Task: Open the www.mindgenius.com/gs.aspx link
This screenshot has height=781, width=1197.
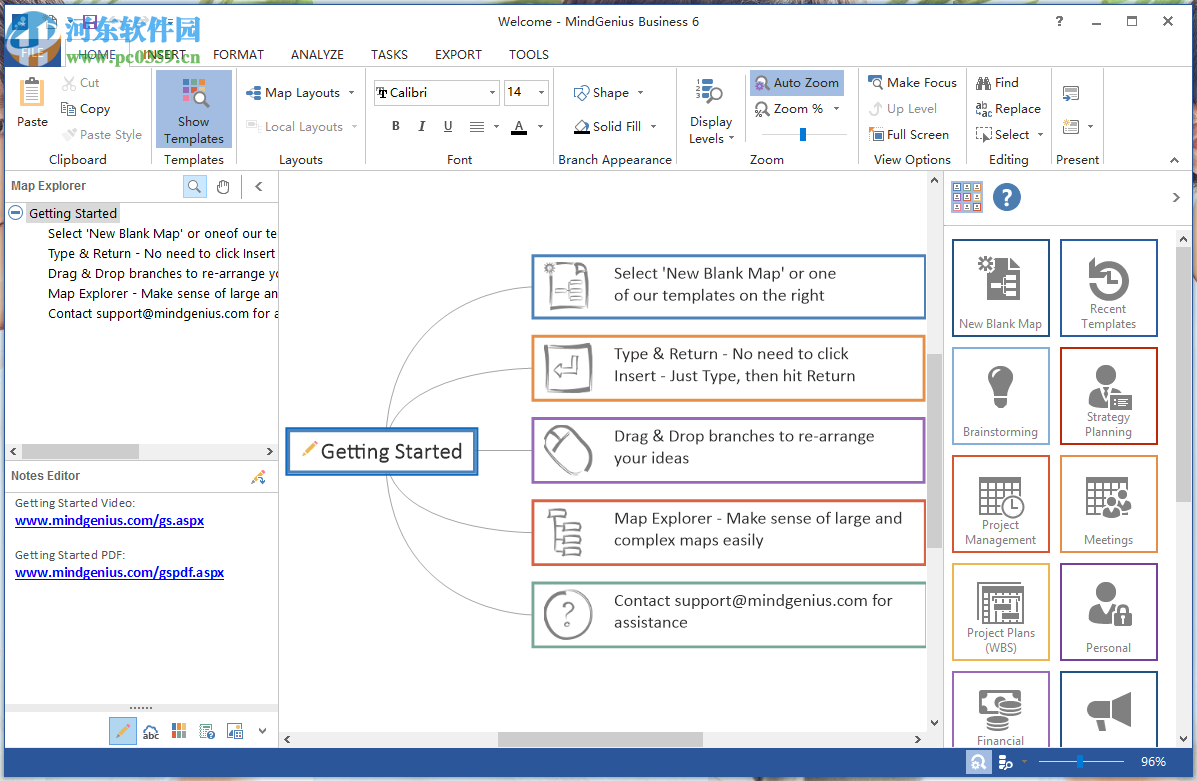Action: [109, 520]
